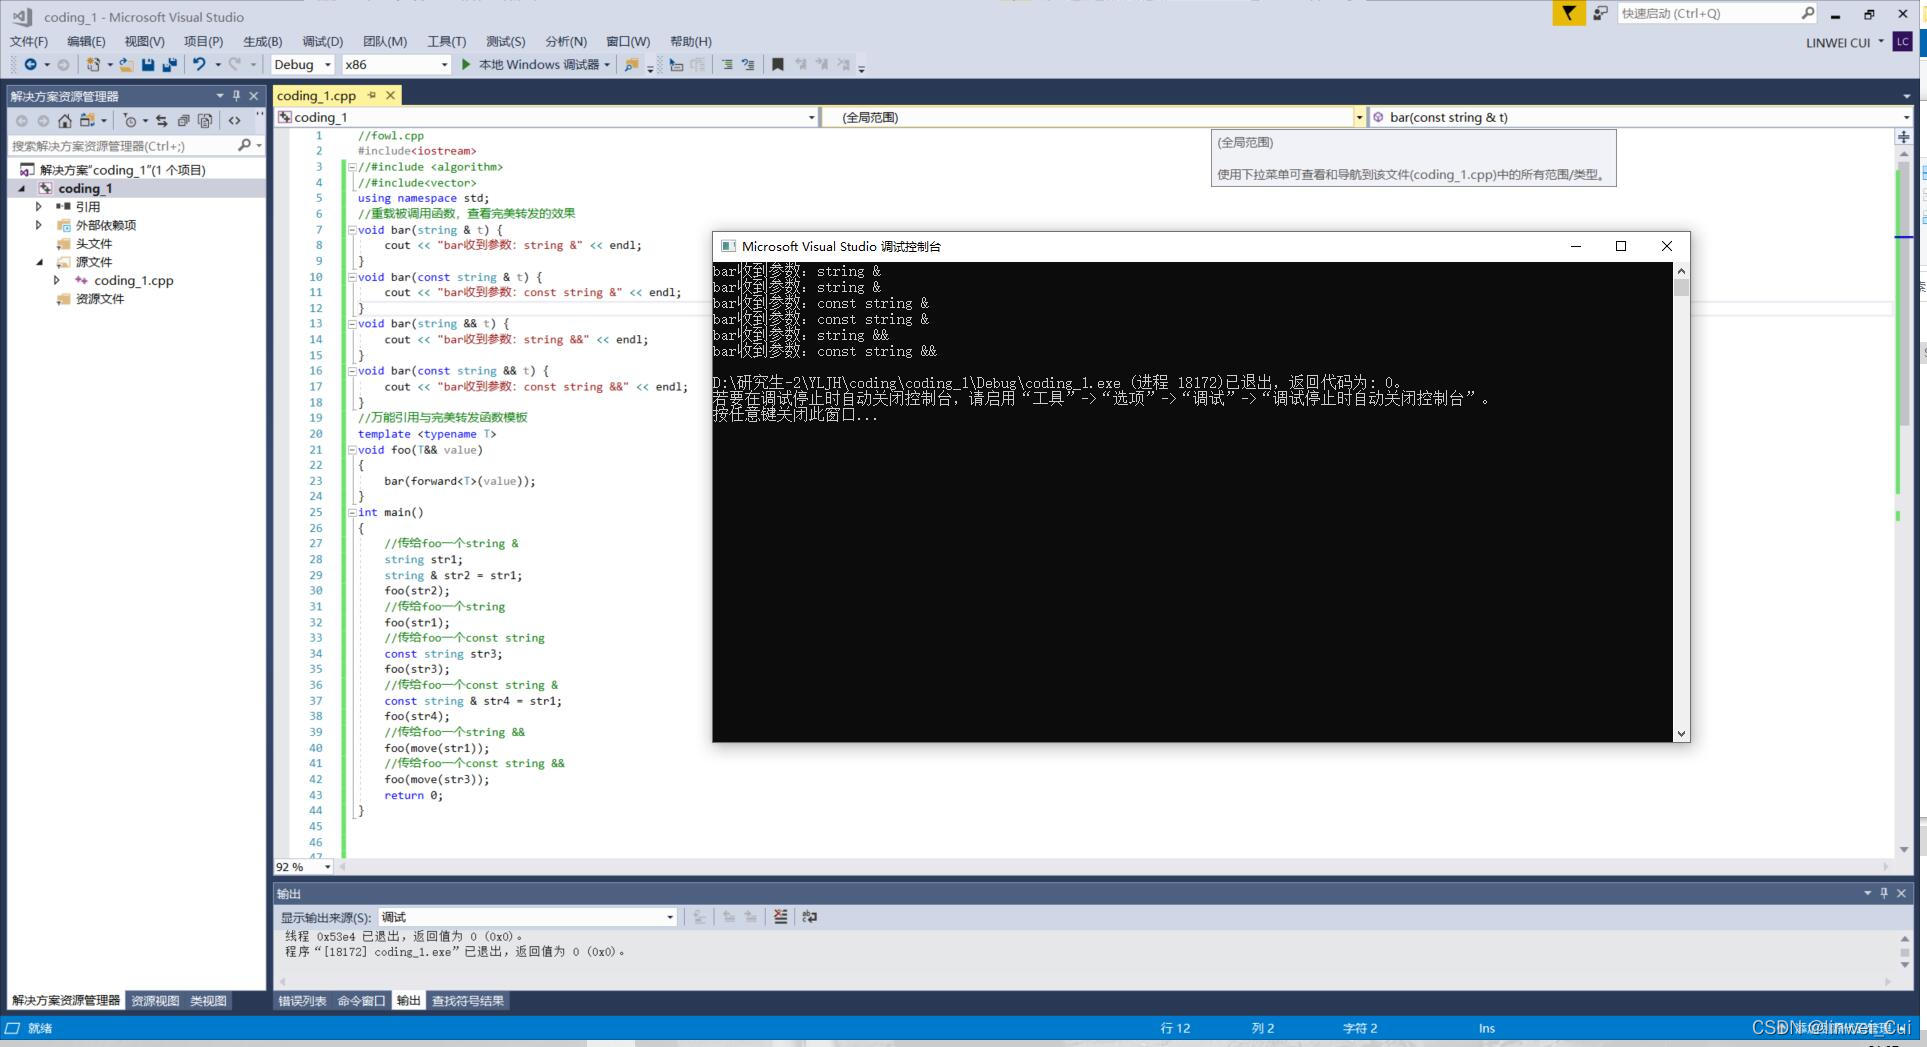Screen dimensions: 1927x1047
Task: Toggle word wrap in Output panel
Action: (809, 916)
